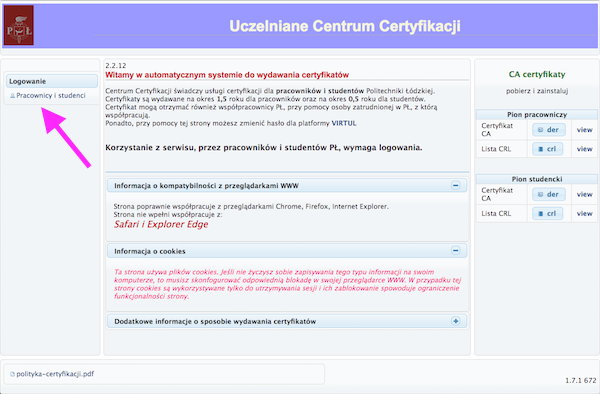
Task: Download Pion studencki Lista CRL crl
Action: (x=547, y=213)
